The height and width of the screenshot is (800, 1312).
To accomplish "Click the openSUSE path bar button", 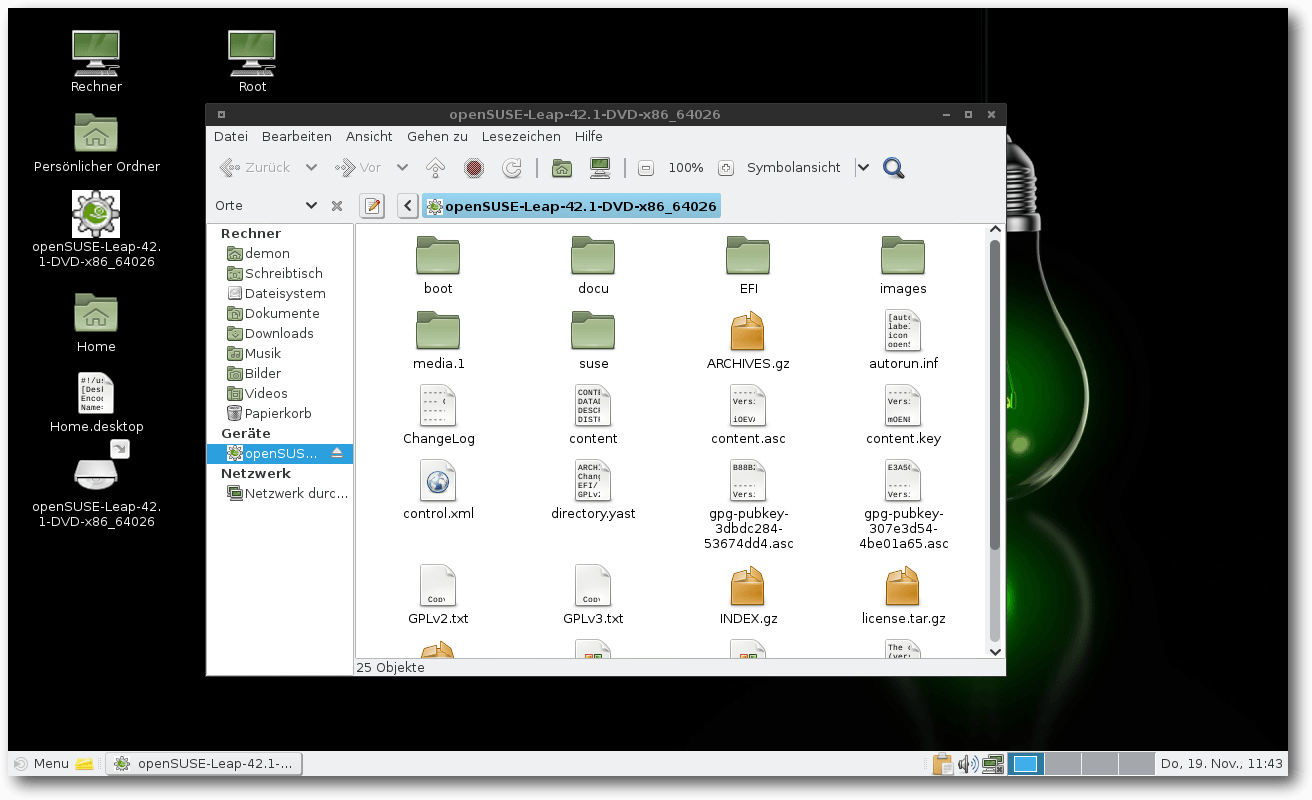I will 571,207.
